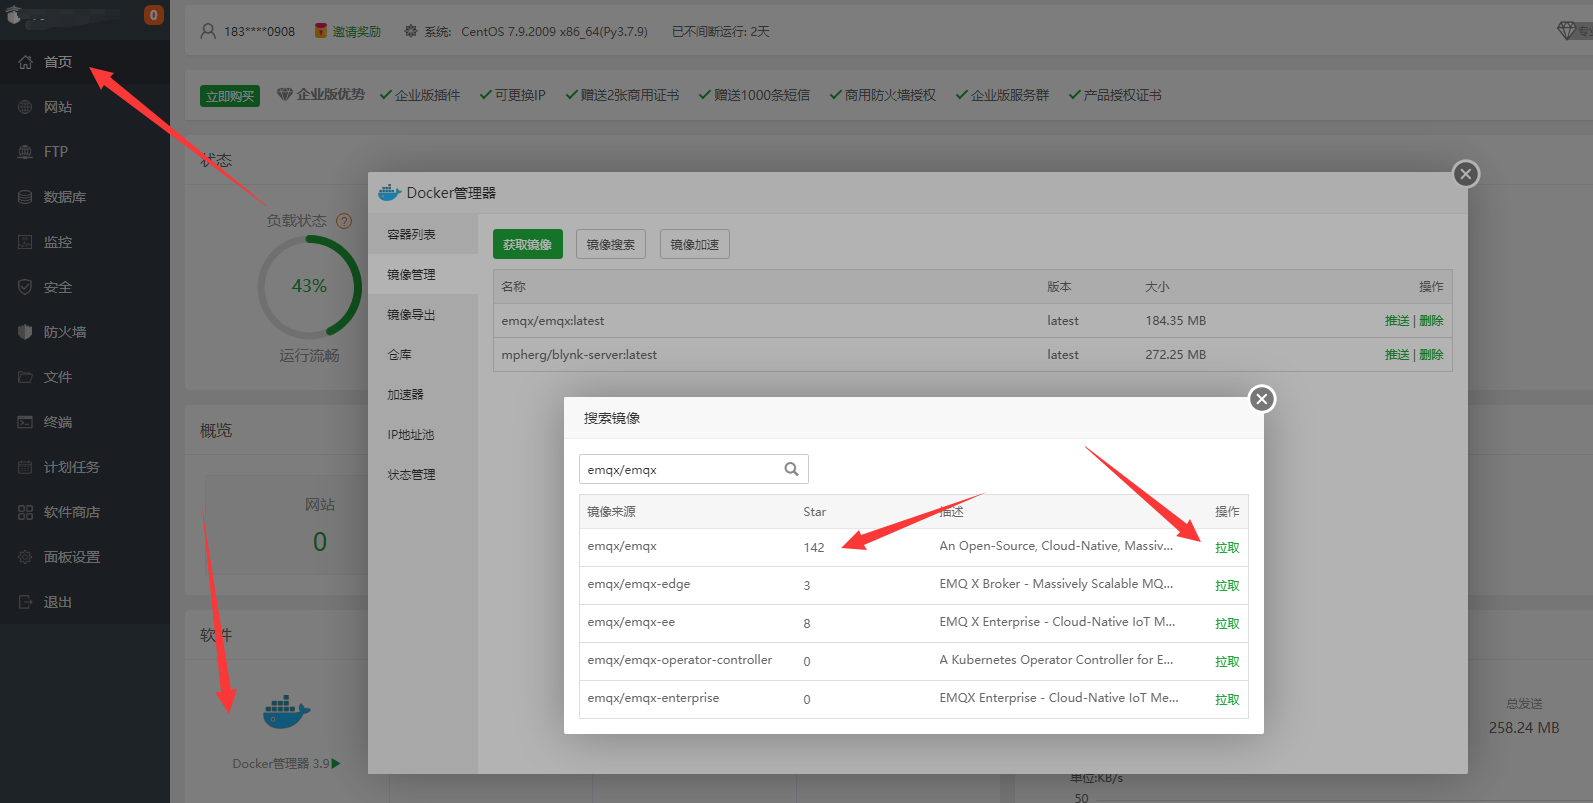Open the 安全 security section
Image resolution: width=1593 pixels, height=803 pixels.
(58, 287)
